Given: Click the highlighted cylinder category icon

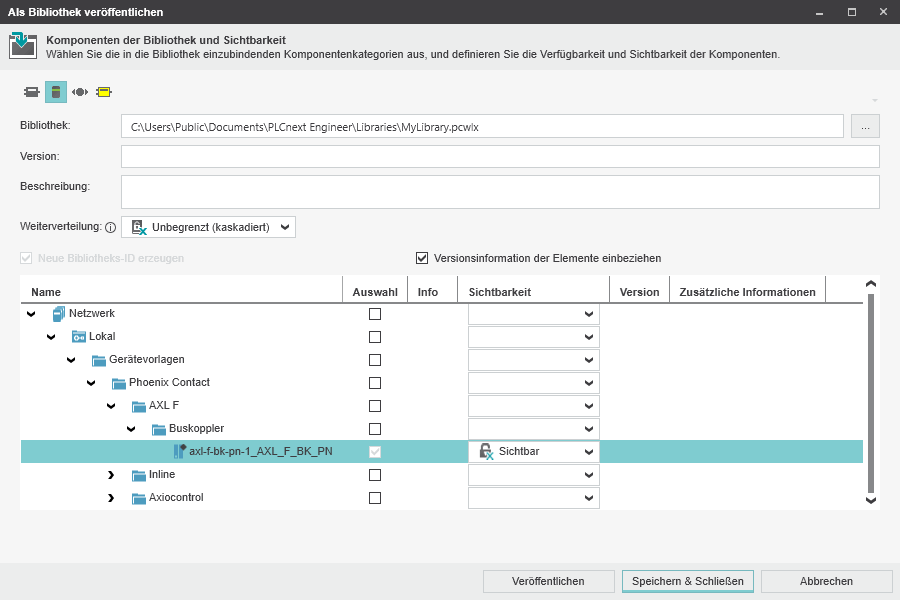Looking at the screenshot, I should [56, 92].
